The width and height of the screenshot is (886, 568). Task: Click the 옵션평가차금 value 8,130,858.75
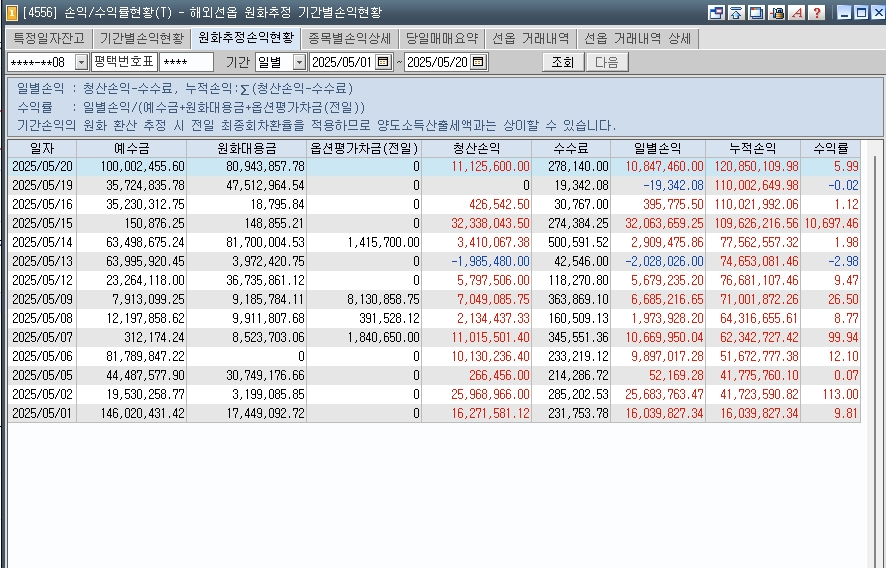[x=383, y=299]
